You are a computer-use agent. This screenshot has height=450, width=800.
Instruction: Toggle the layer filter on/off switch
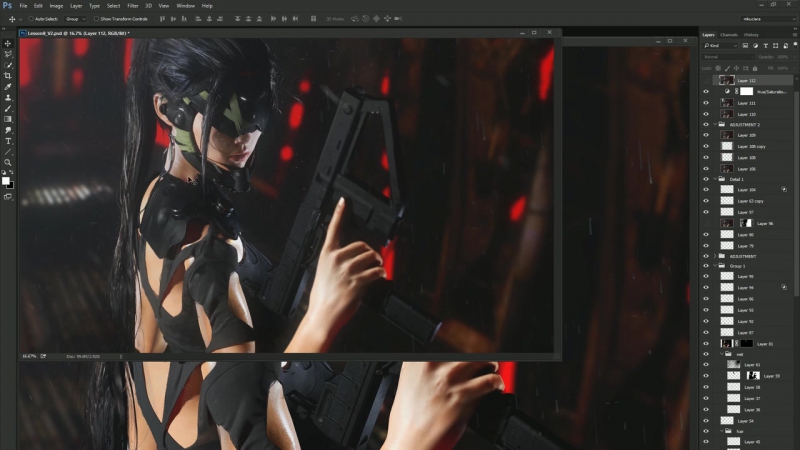[x=795, y=45]
